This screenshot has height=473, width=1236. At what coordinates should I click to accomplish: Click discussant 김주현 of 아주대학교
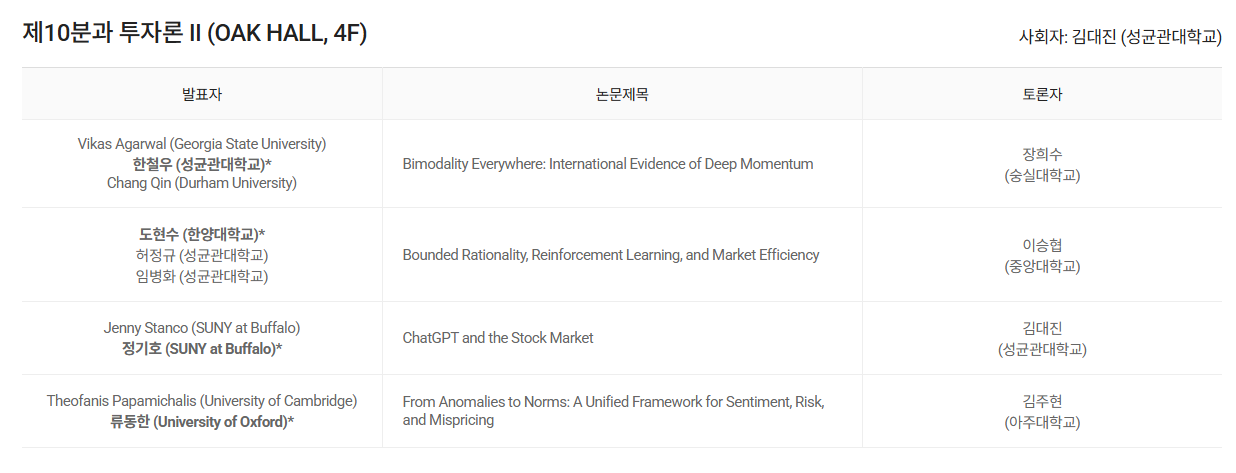[1042, 411]
